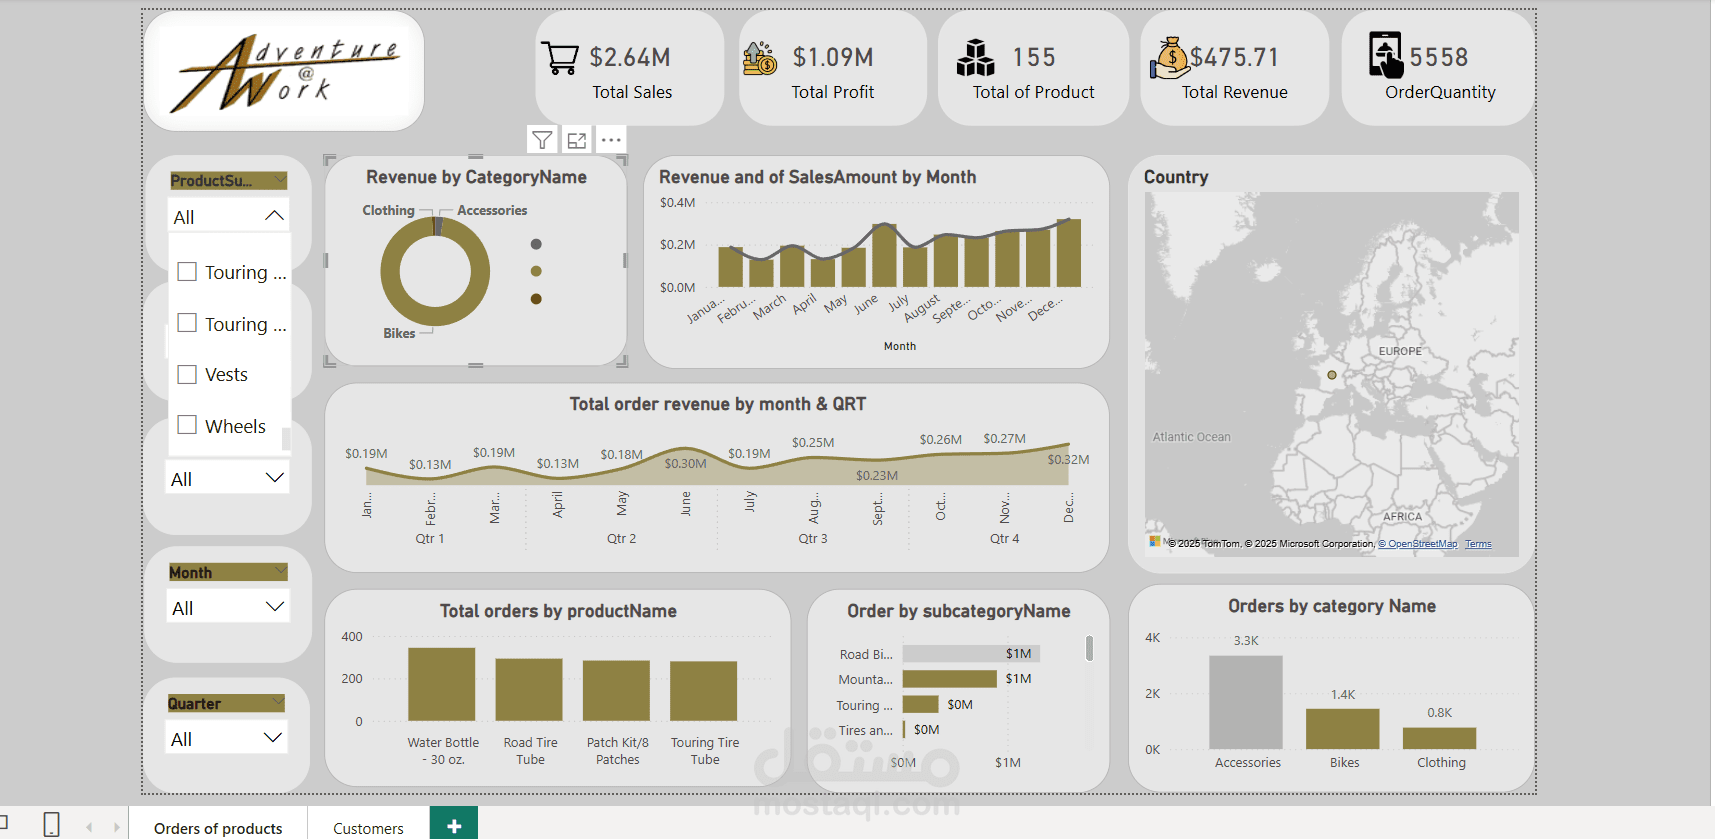Click the $1.09M Total Profit value
Screen dimensions: 1715x839
point(833,58)
